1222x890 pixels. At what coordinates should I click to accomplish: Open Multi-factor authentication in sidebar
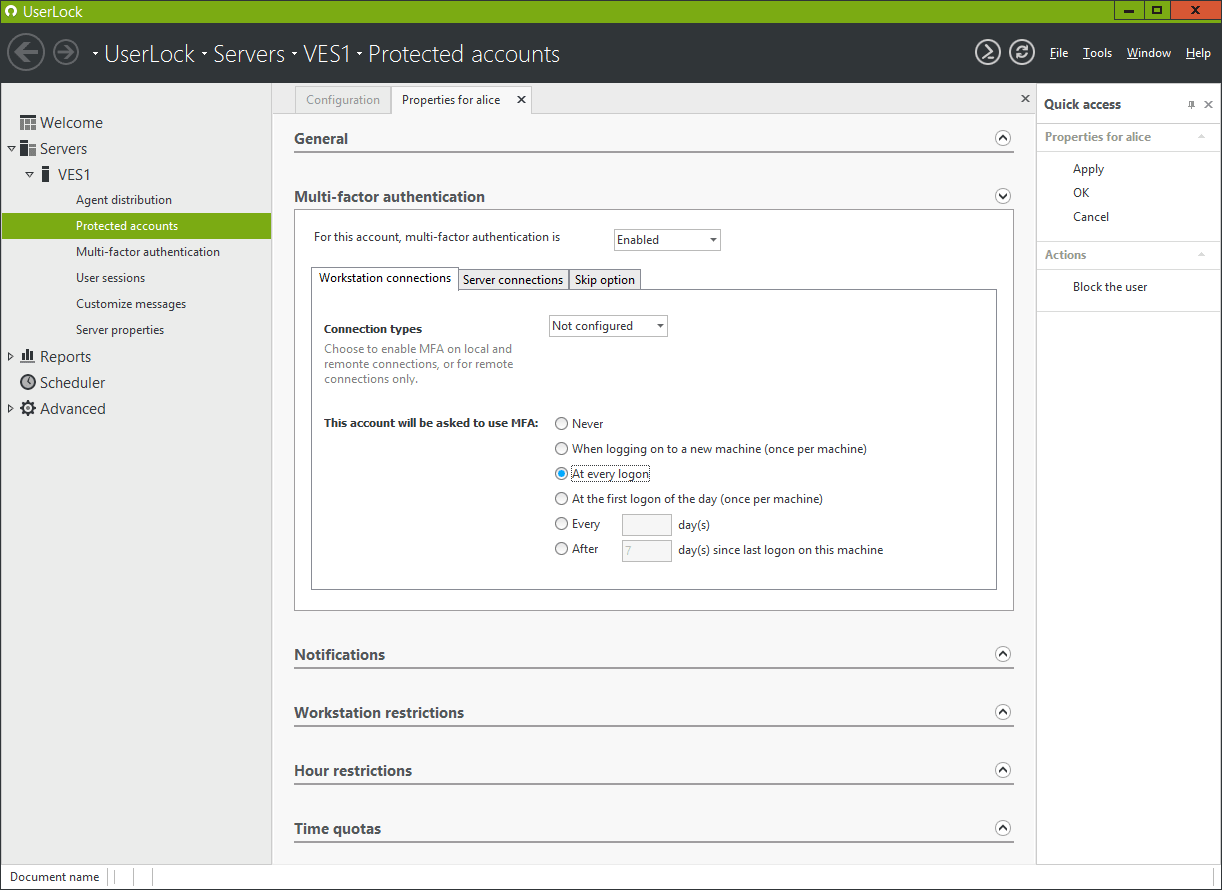pos(148,252)
